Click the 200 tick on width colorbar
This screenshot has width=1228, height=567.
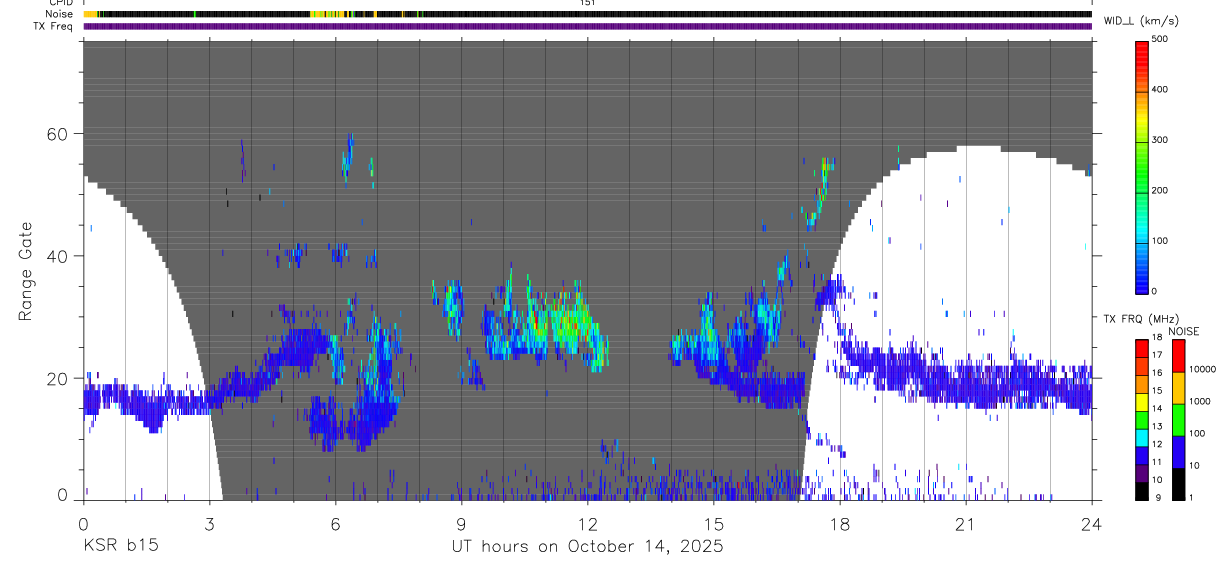(1160, 190)
